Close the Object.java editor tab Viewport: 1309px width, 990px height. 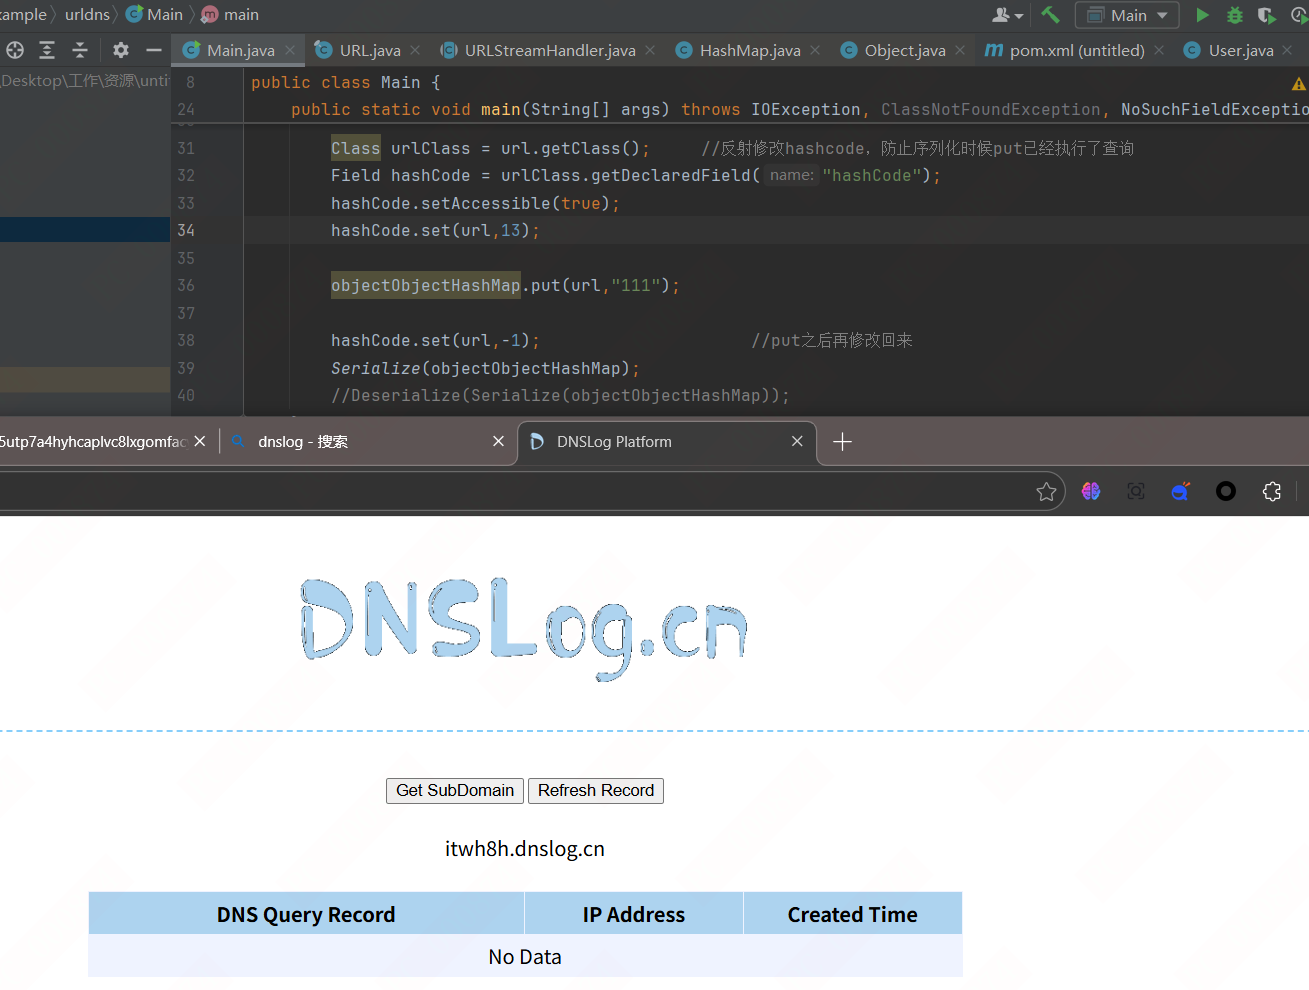(960, 50)
